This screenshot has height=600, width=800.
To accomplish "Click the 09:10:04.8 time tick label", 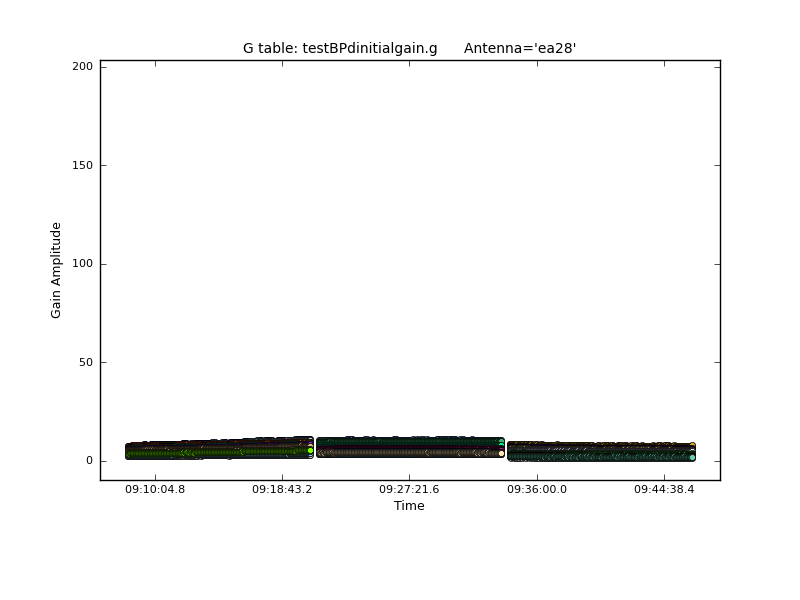I will 155,489.
